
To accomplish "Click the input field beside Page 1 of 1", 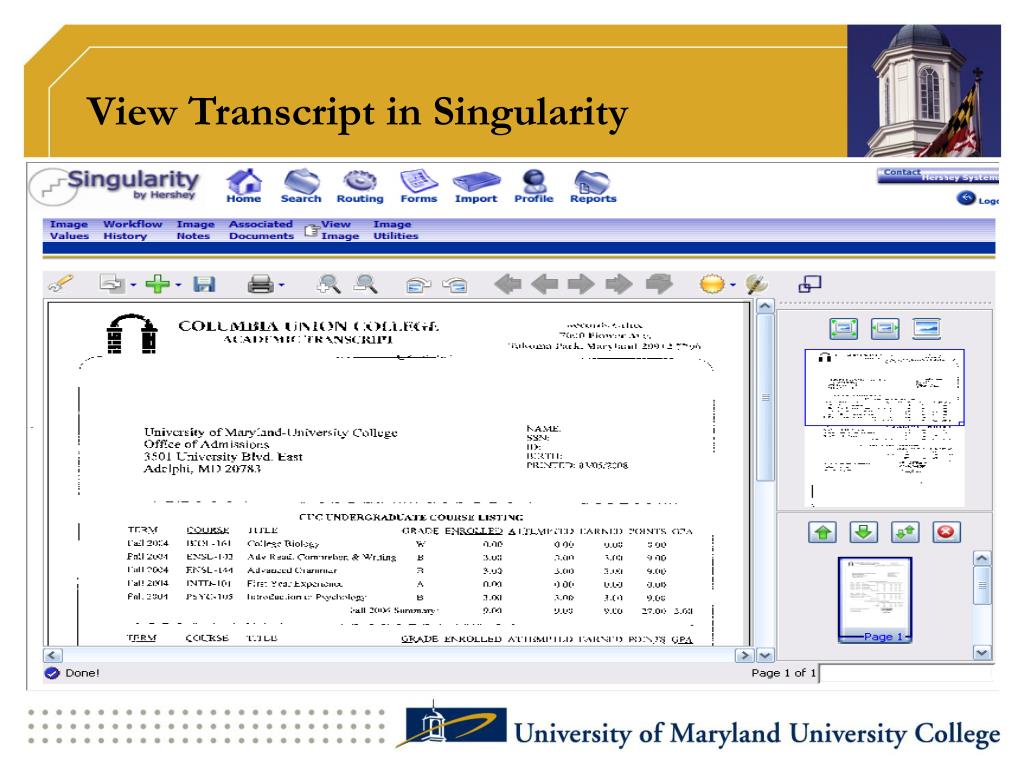I will [906, 673].
